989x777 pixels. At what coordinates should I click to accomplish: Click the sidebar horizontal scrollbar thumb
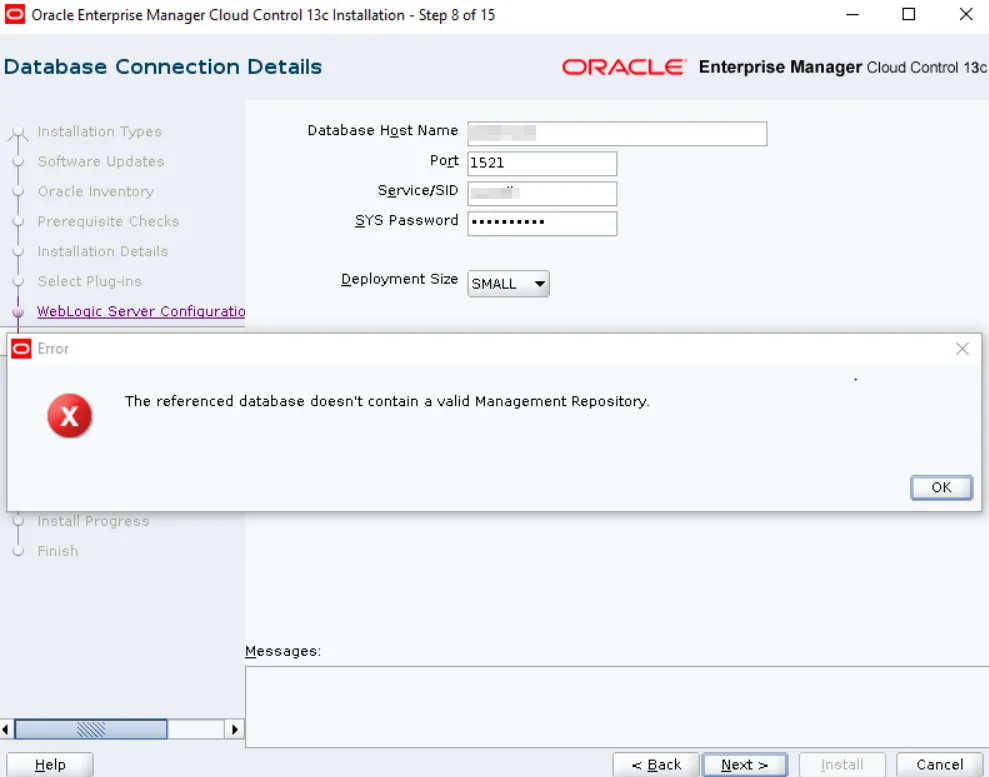pos(91,730)
